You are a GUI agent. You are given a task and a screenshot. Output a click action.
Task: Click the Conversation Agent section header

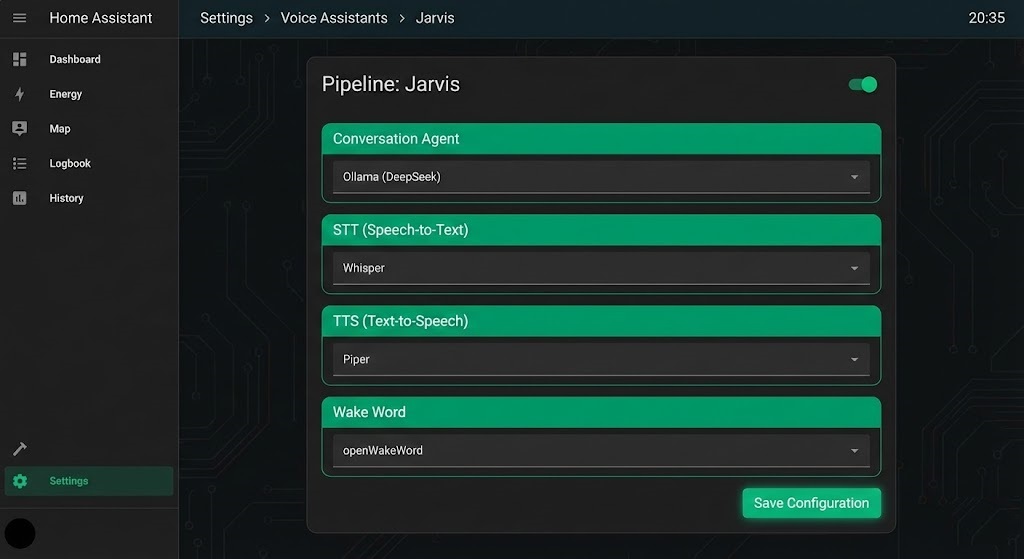[x=601, y=139]
